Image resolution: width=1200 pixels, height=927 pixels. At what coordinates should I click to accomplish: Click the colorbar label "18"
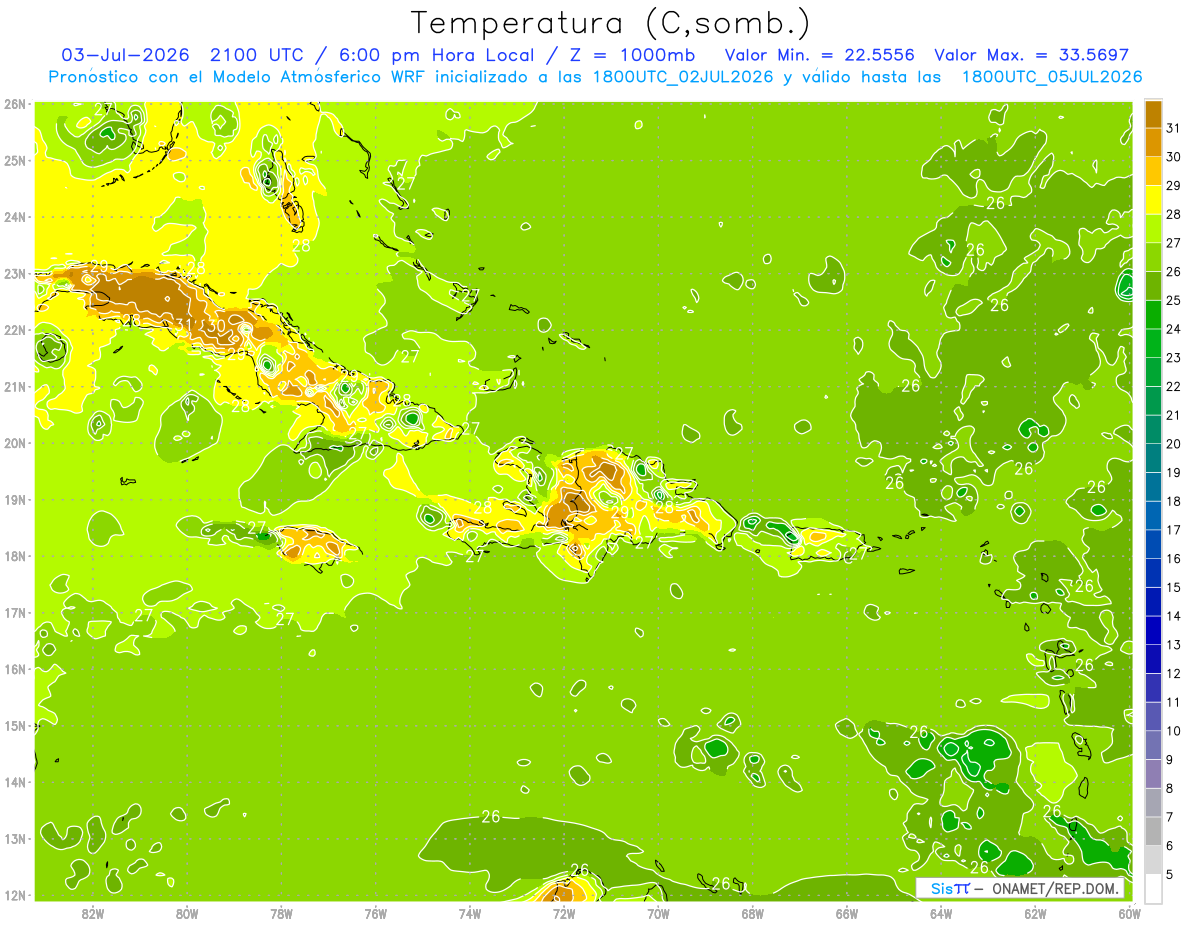pyautogui.click(x=1173, y=501)
